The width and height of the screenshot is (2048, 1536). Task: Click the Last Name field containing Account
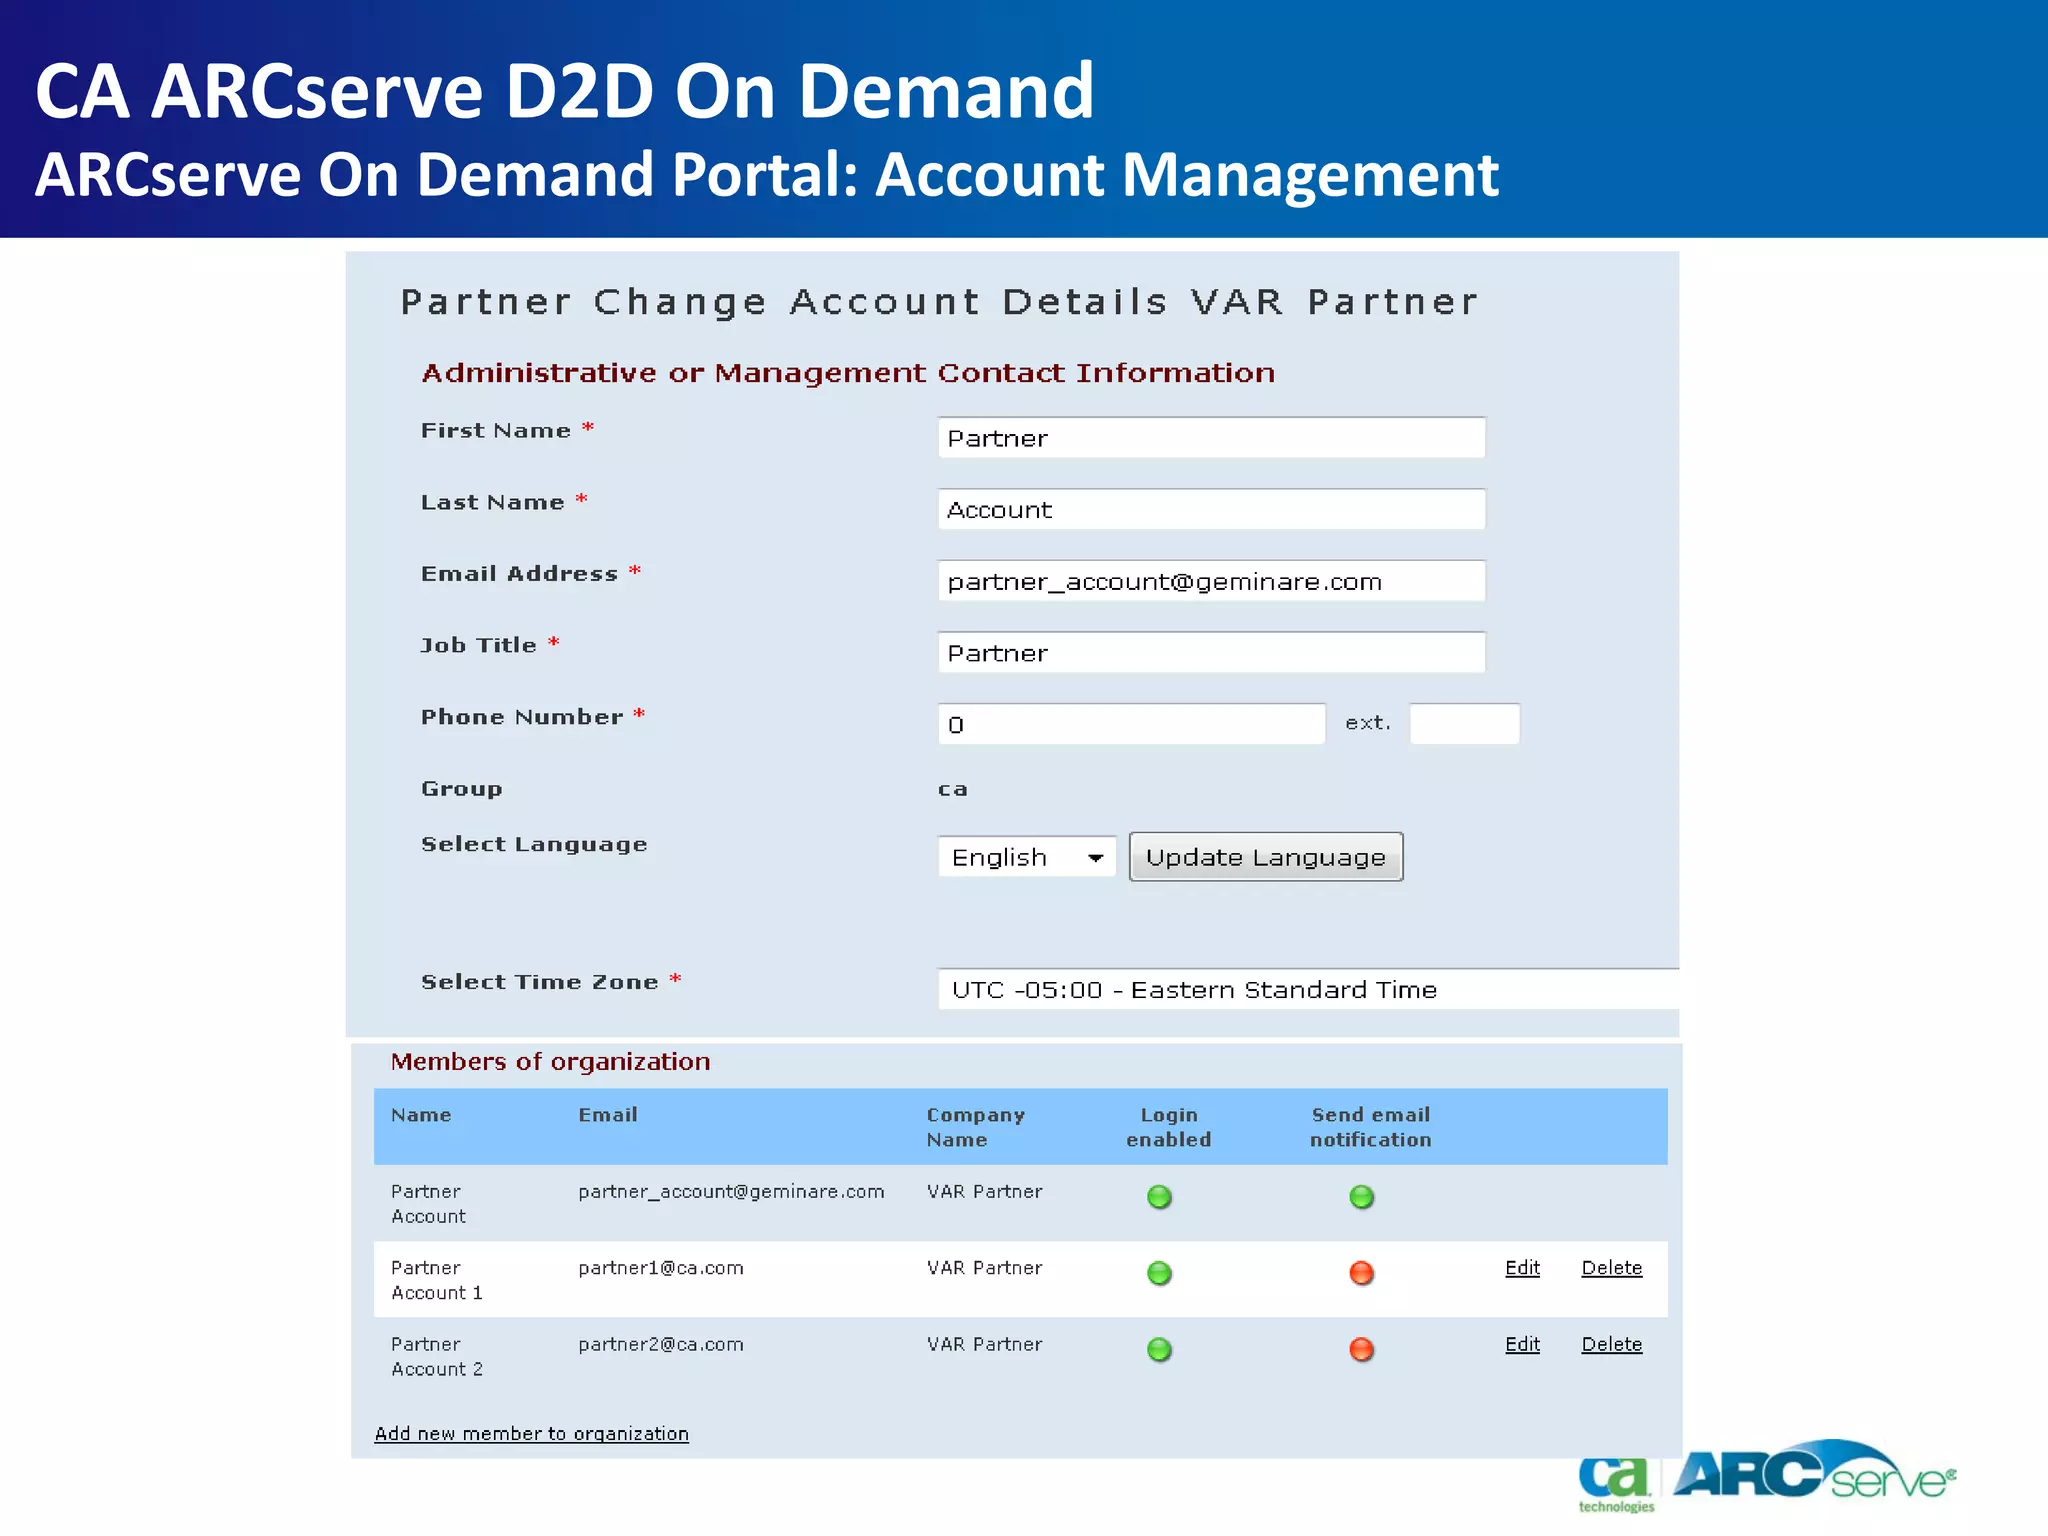1211,510
